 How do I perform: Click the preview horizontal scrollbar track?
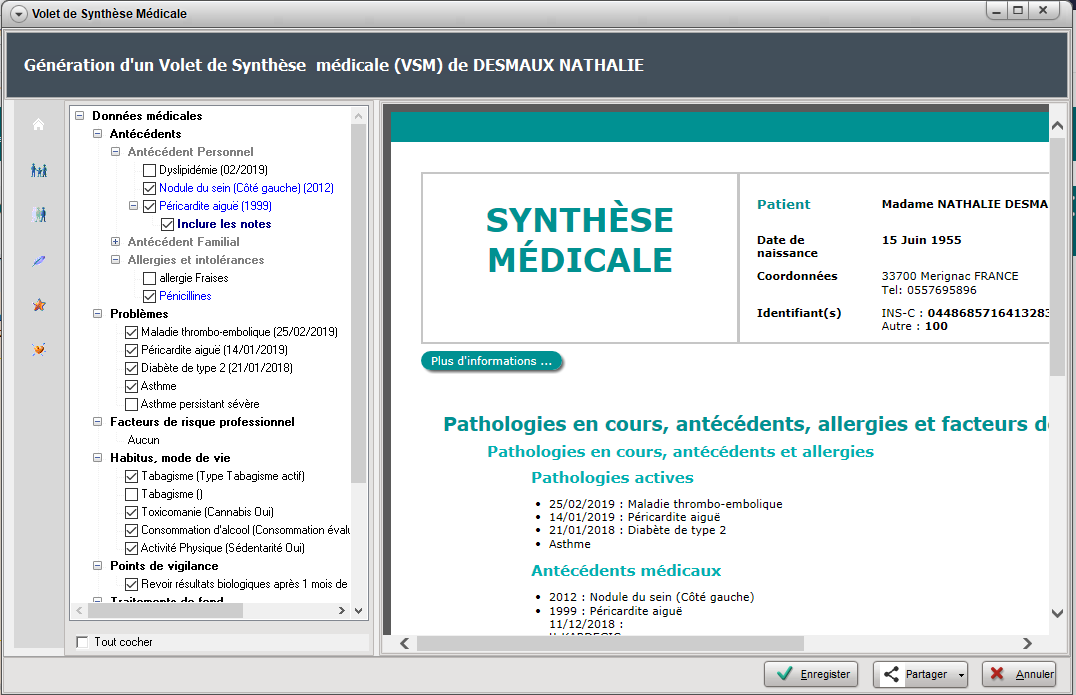tap(900, 643)
